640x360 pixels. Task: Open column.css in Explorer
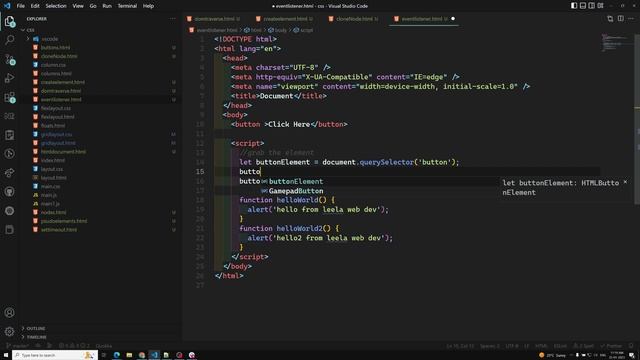[53, 65]
